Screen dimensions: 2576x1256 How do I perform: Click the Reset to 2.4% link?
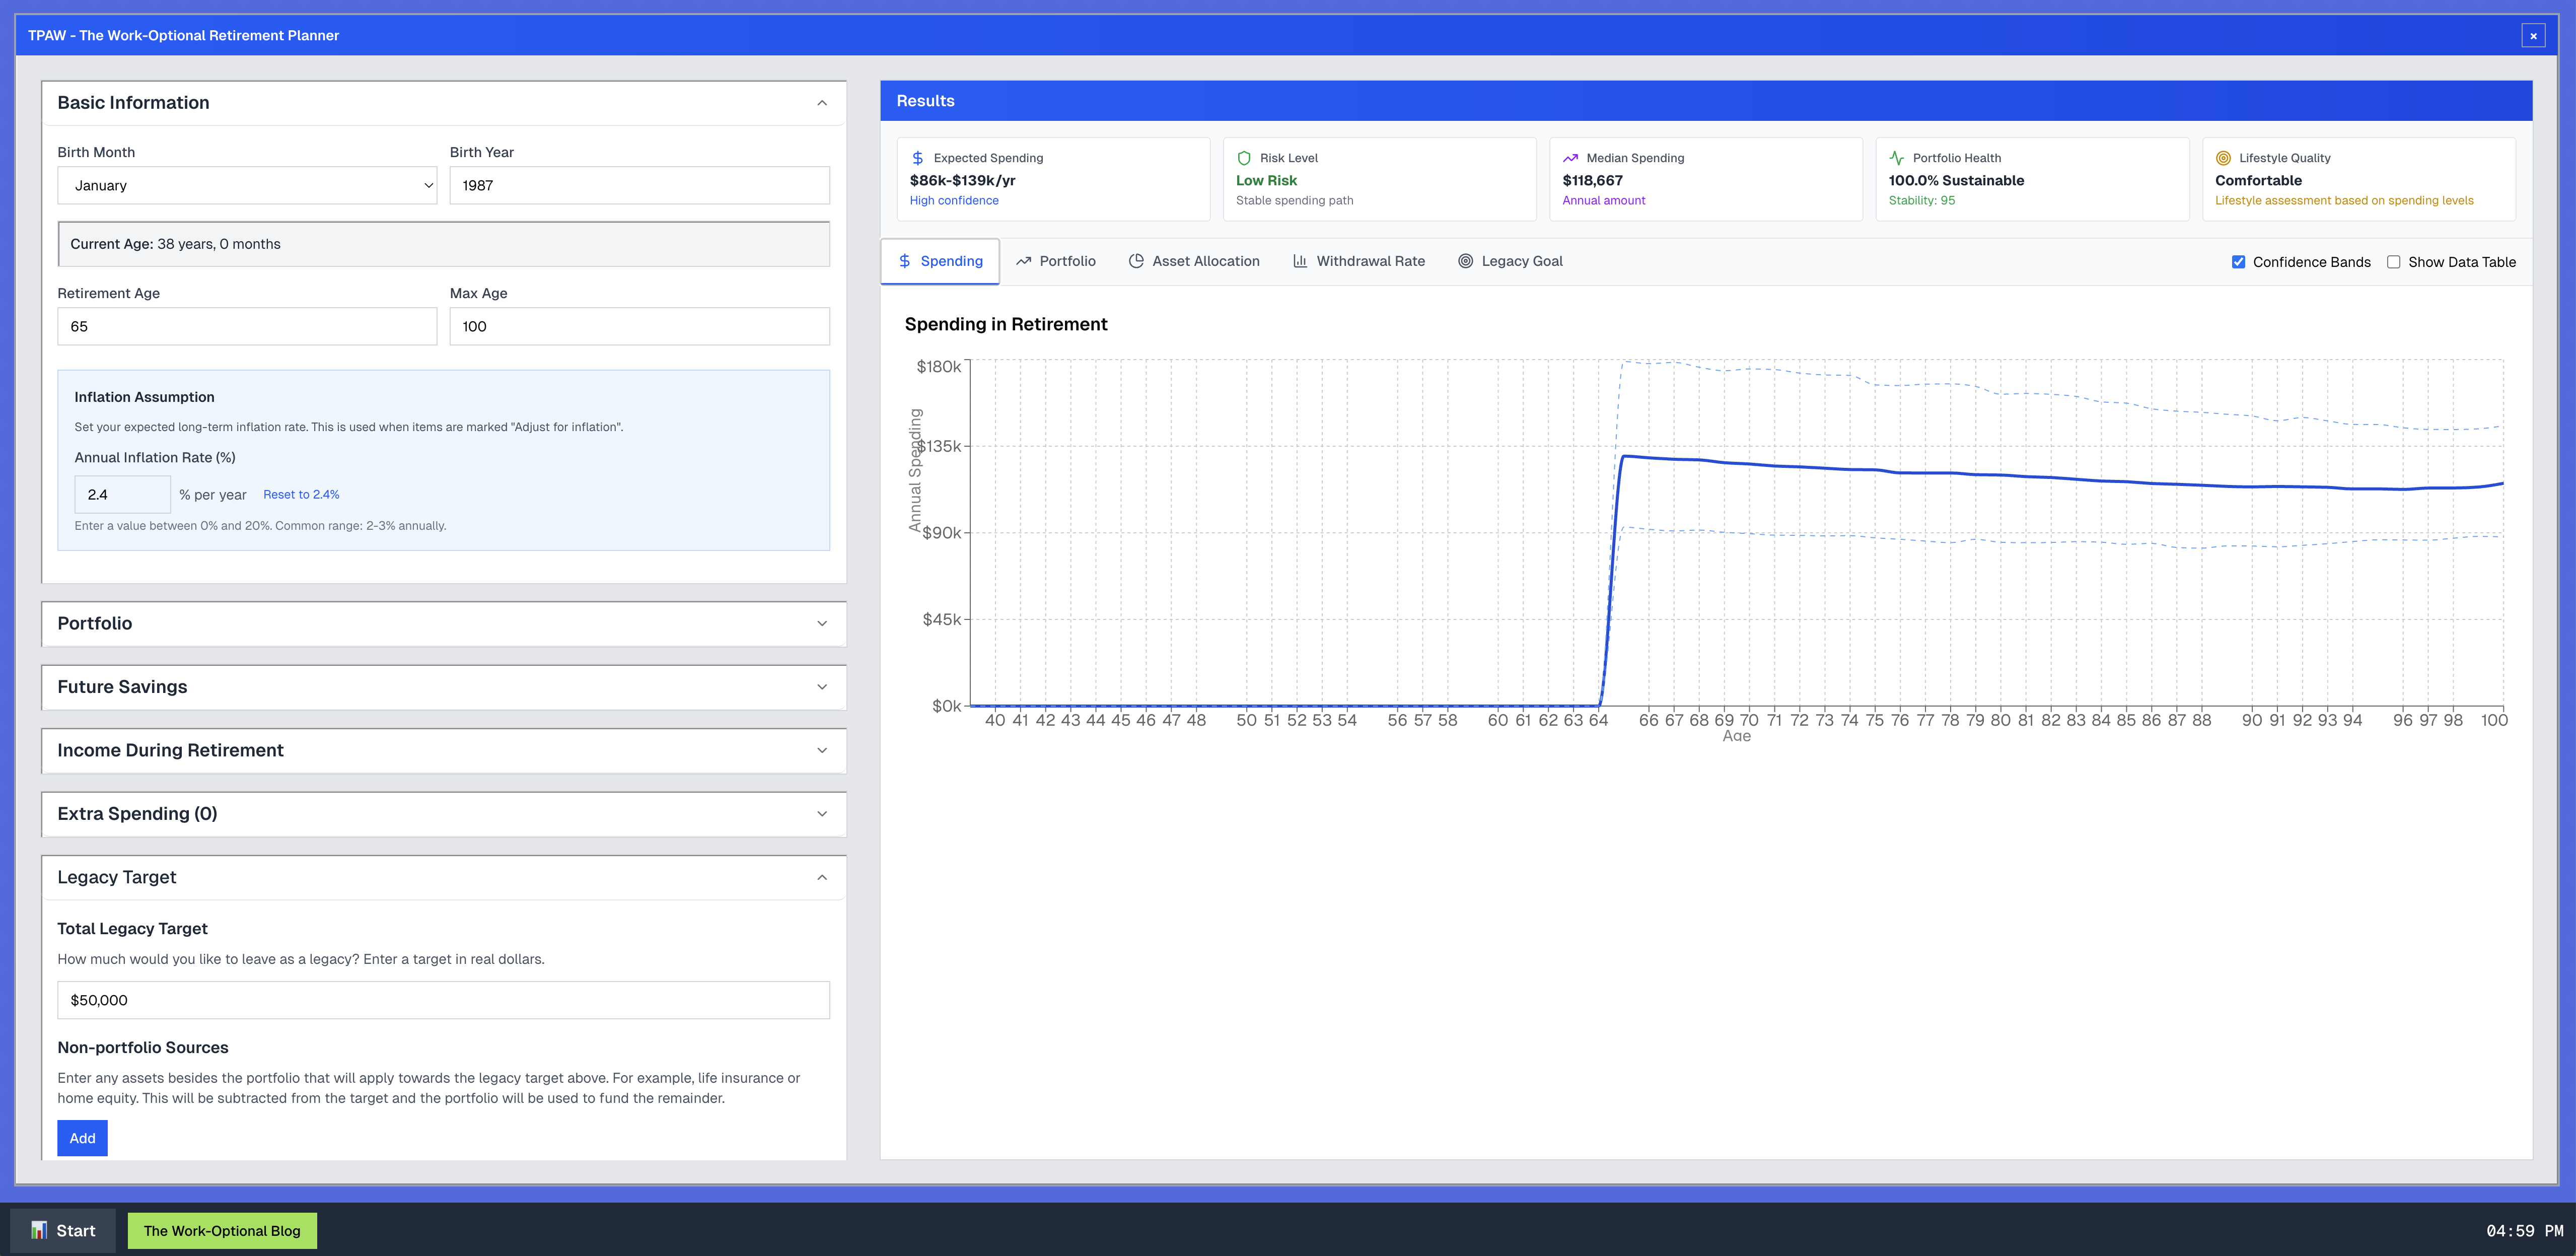(x=301, y=494)
